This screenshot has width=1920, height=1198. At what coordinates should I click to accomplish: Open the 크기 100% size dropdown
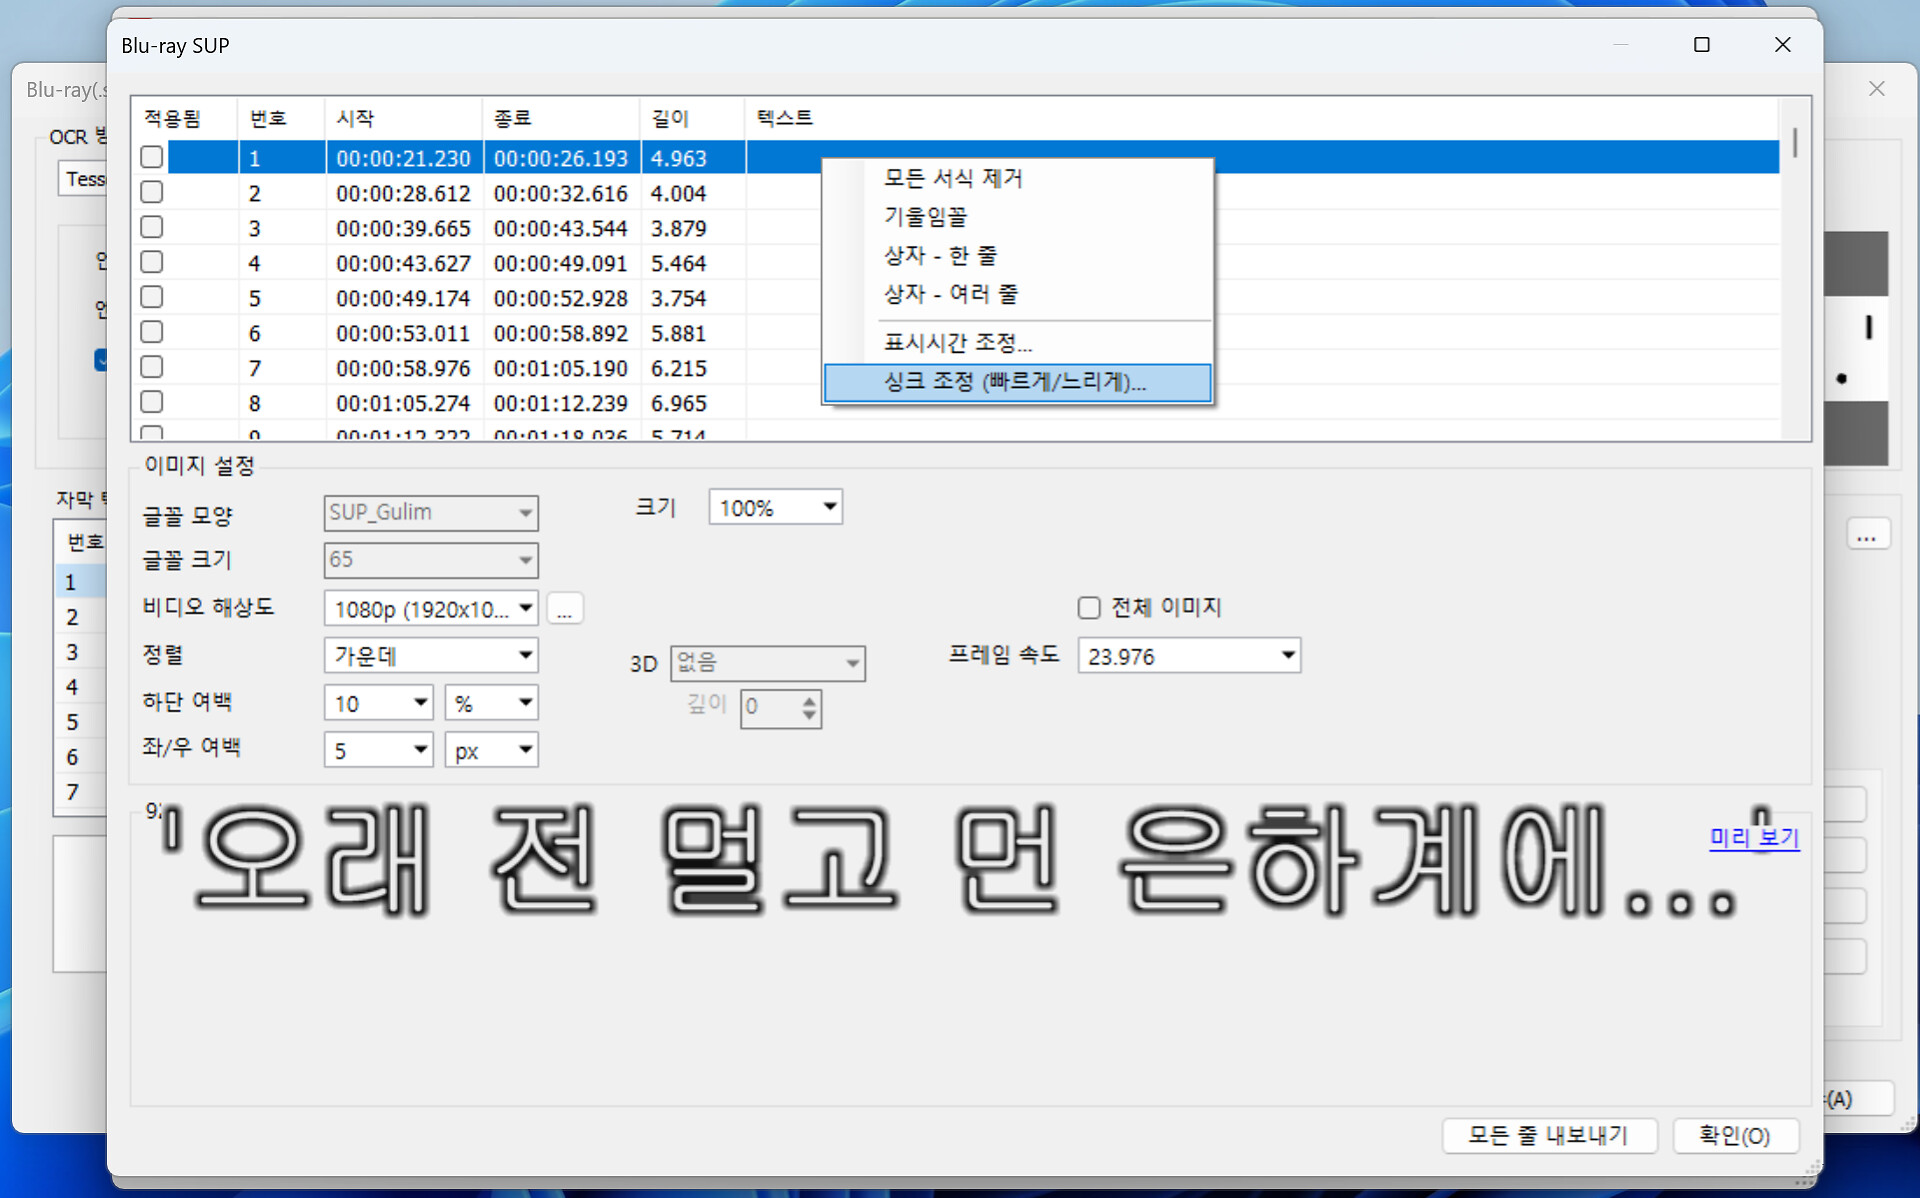829,507
